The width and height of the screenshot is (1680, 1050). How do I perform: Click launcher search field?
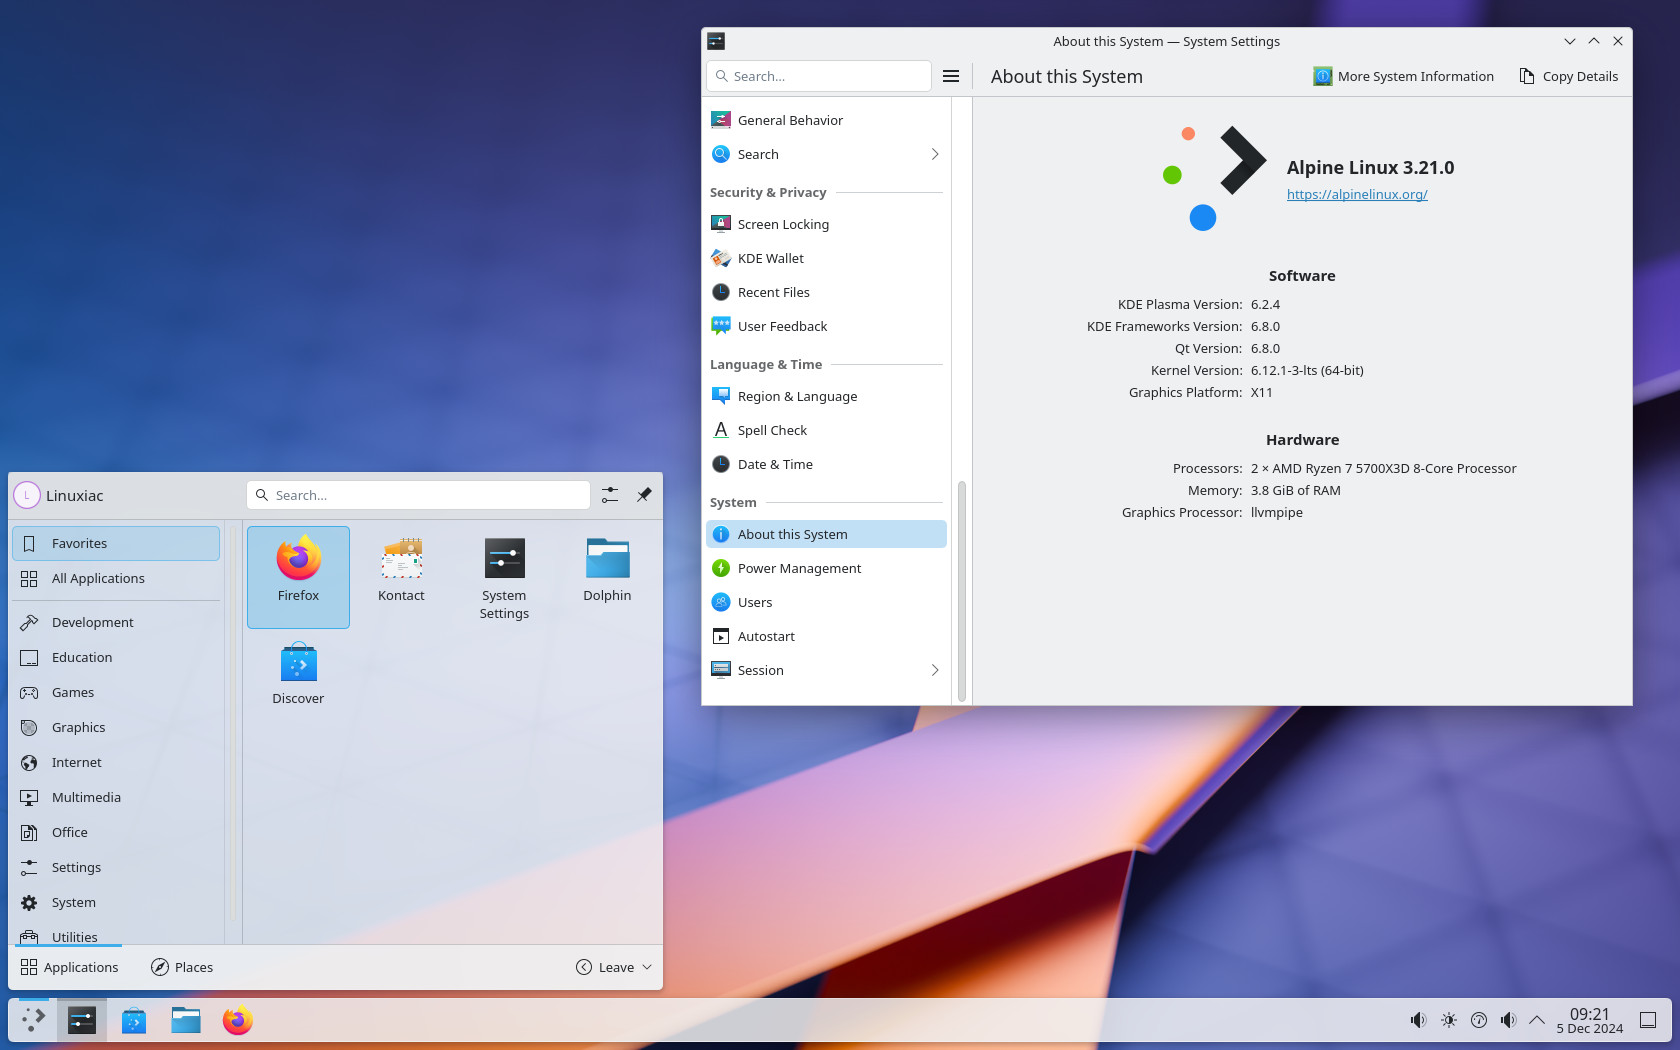point(418,495)
